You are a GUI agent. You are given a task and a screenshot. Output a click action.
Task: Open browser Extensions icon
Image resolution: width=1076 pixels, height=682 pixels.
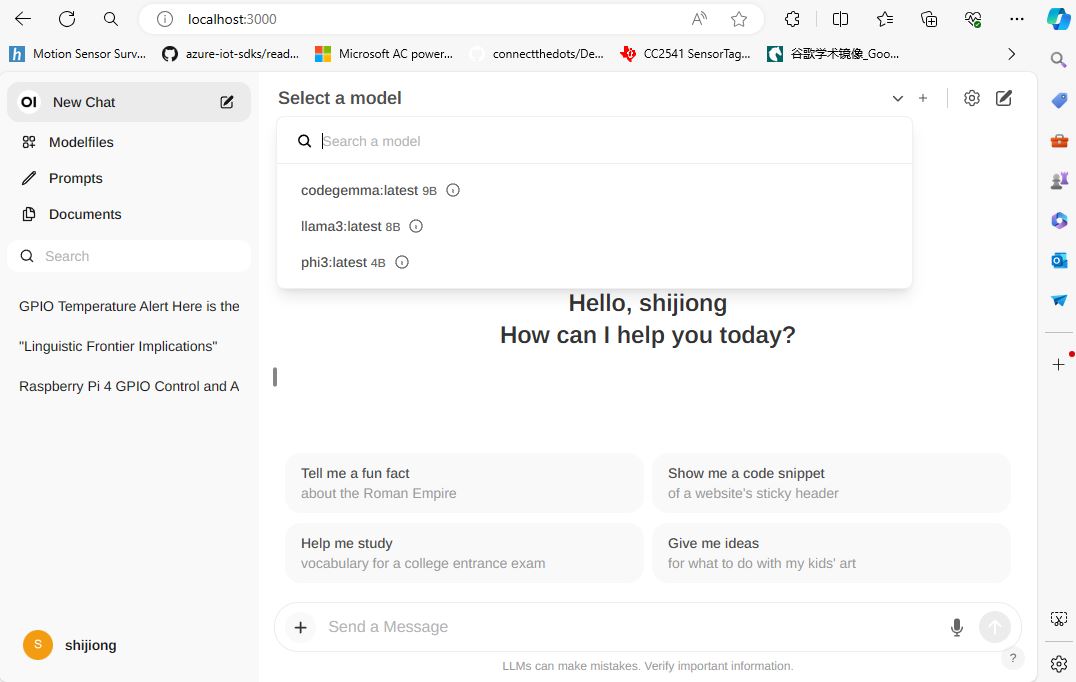pyautogui.click(x=793, y=19)
